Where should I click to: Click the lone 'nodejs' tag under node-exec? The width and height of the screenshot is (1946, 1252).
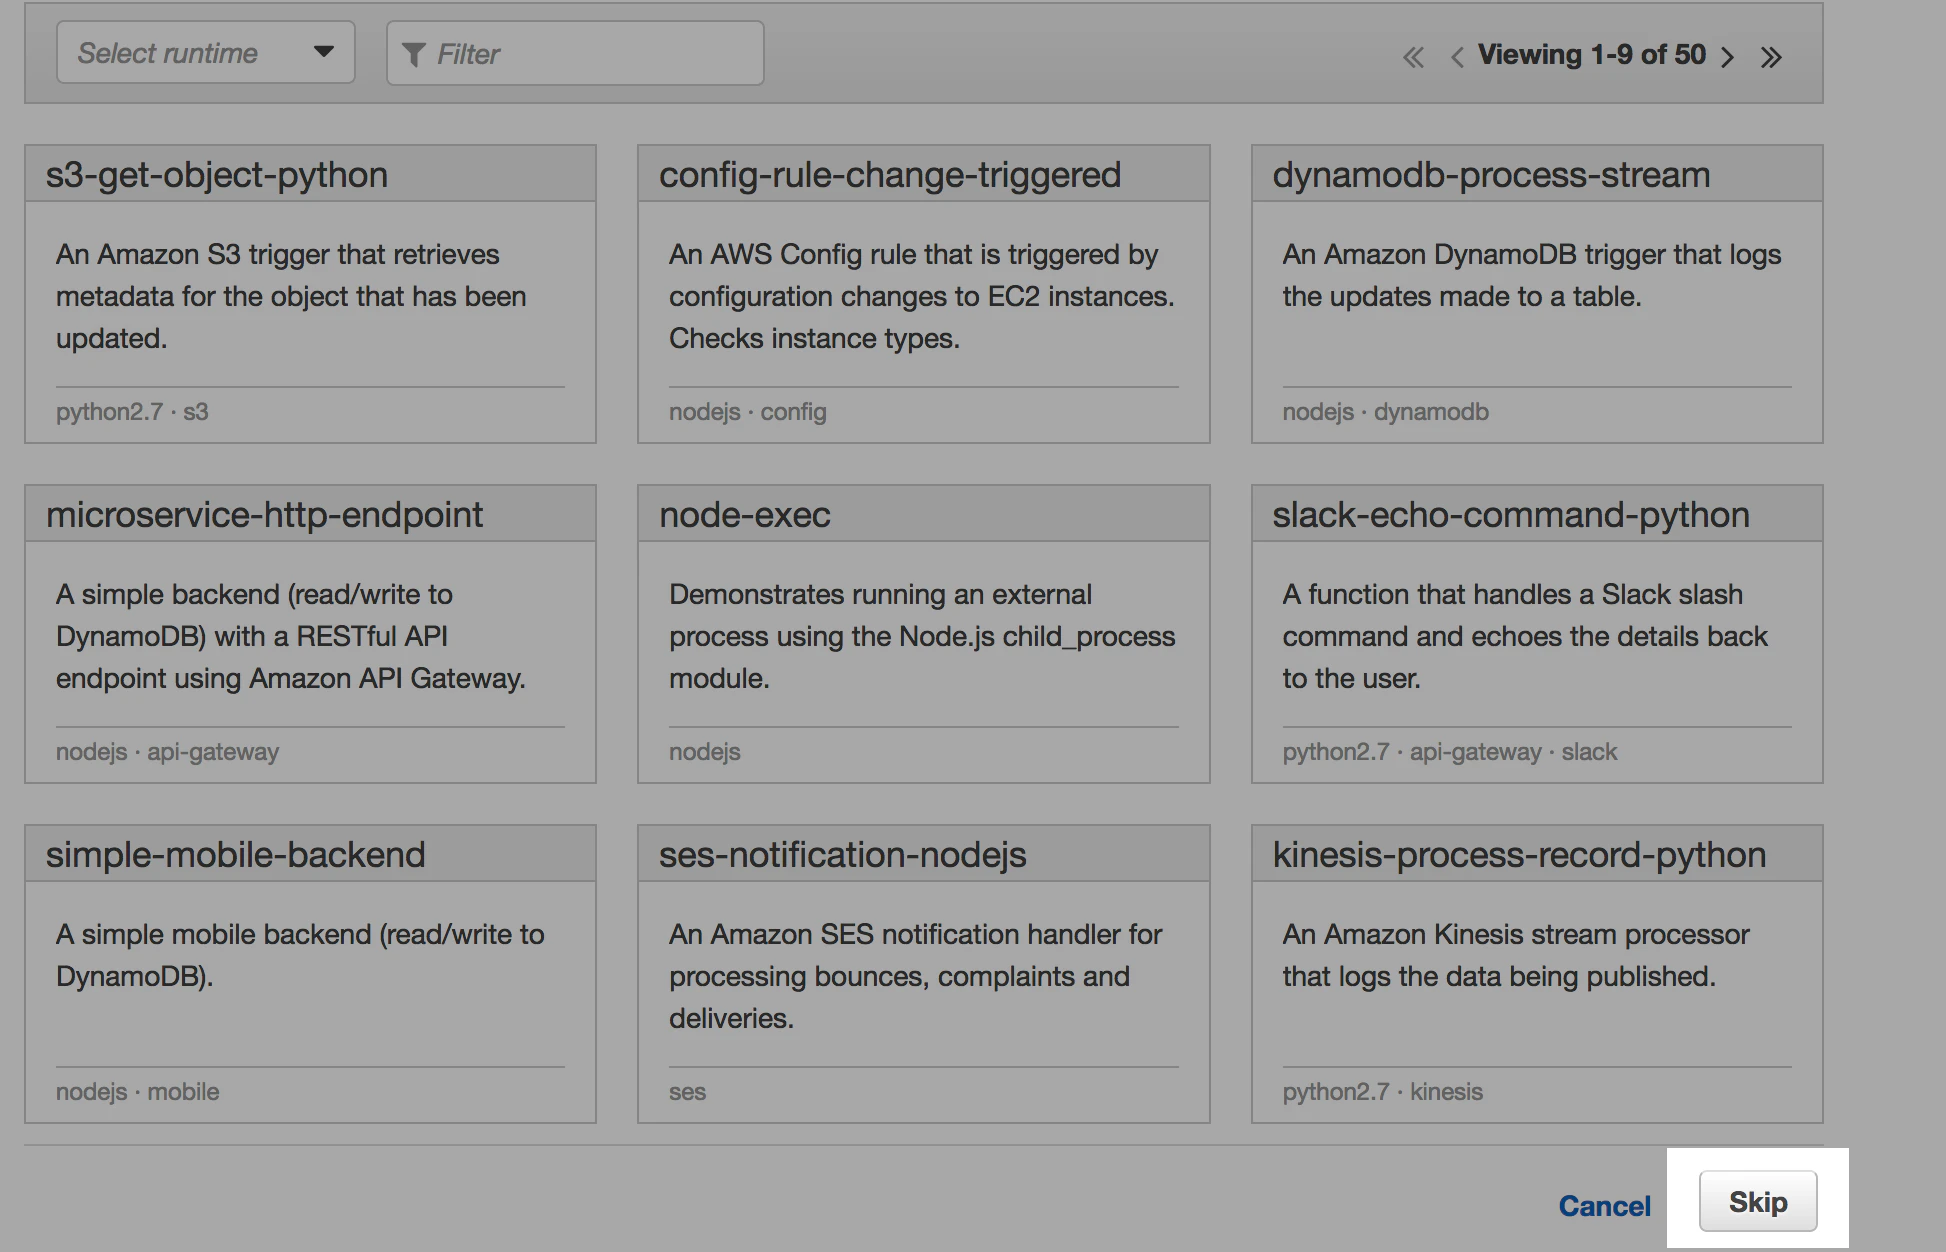tap(705, 752)
